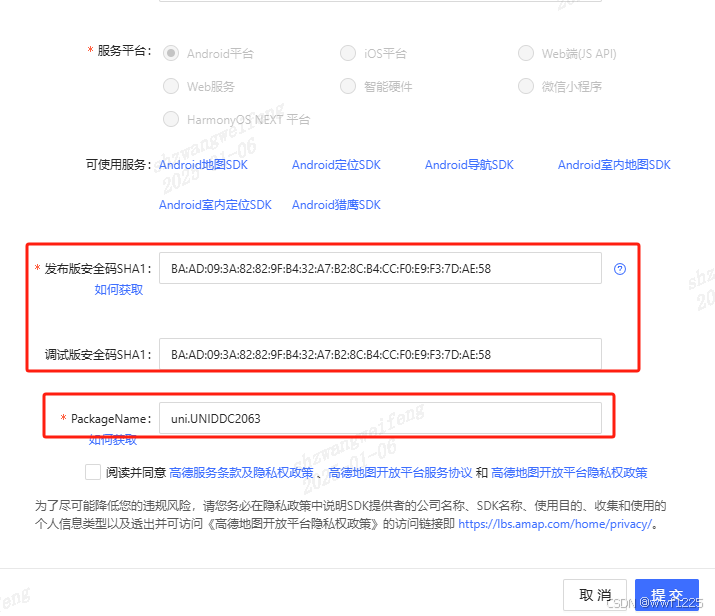Select the Web服务 radio button
This screenshot has width=715, height=616.
pos(171,86)
